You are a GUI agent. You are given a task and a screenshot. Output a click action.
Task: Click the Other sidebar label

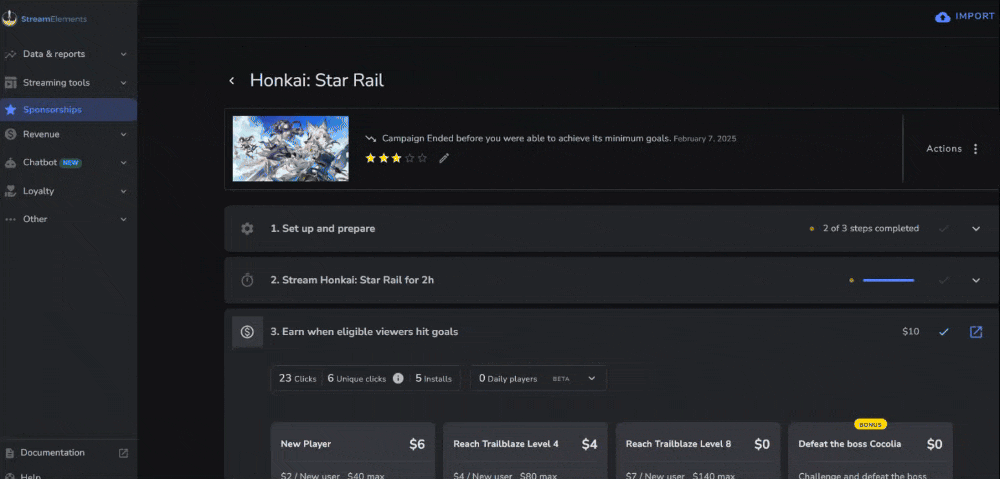click(35, 219)
